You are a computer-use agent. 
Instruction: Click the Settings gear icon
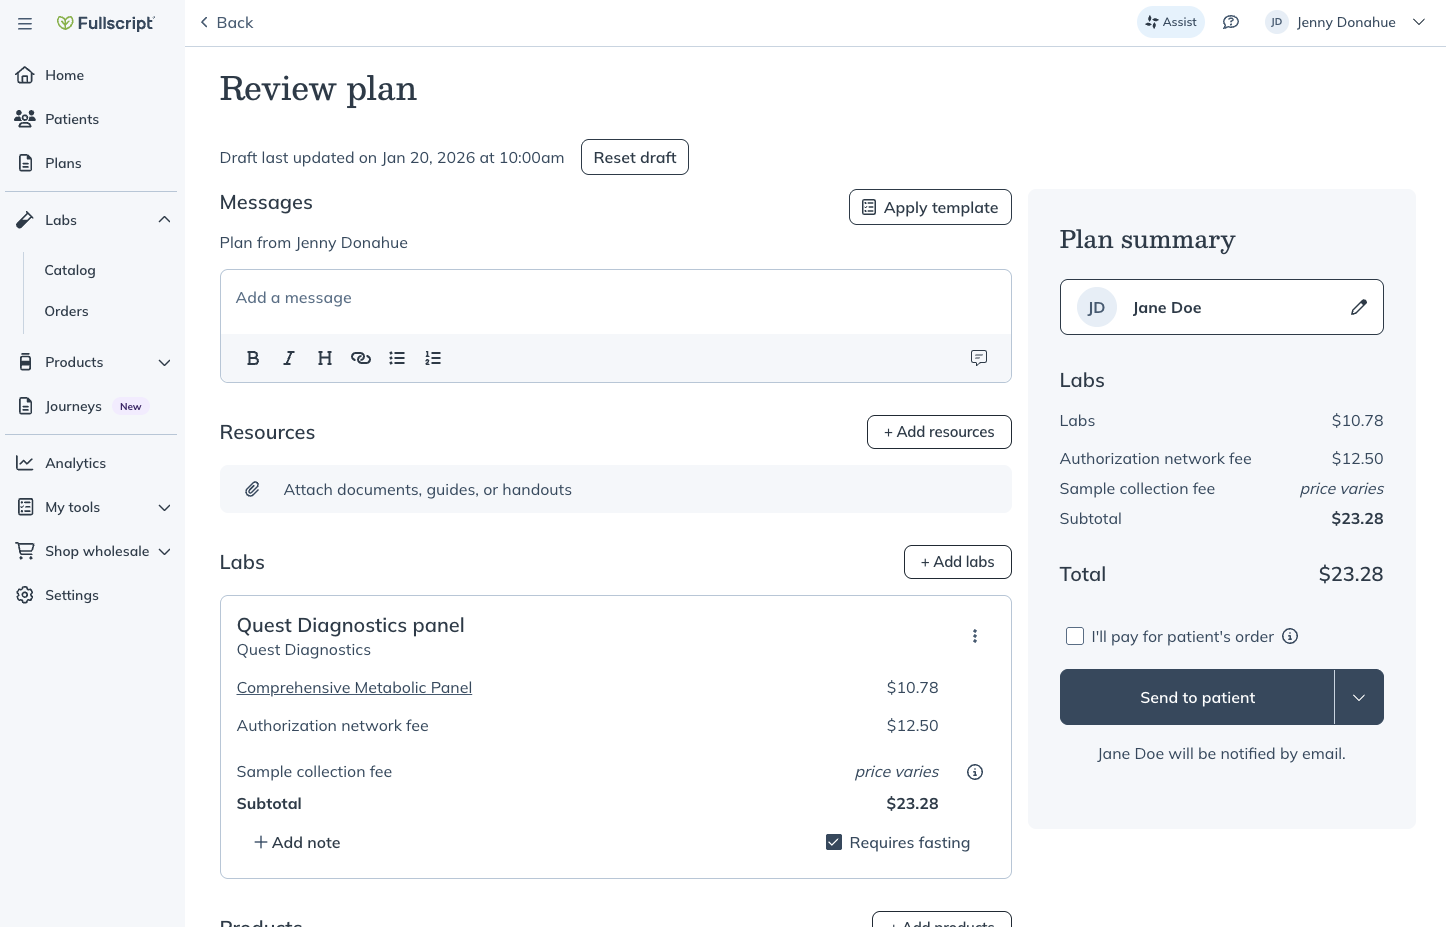click(x=25, y=595)
